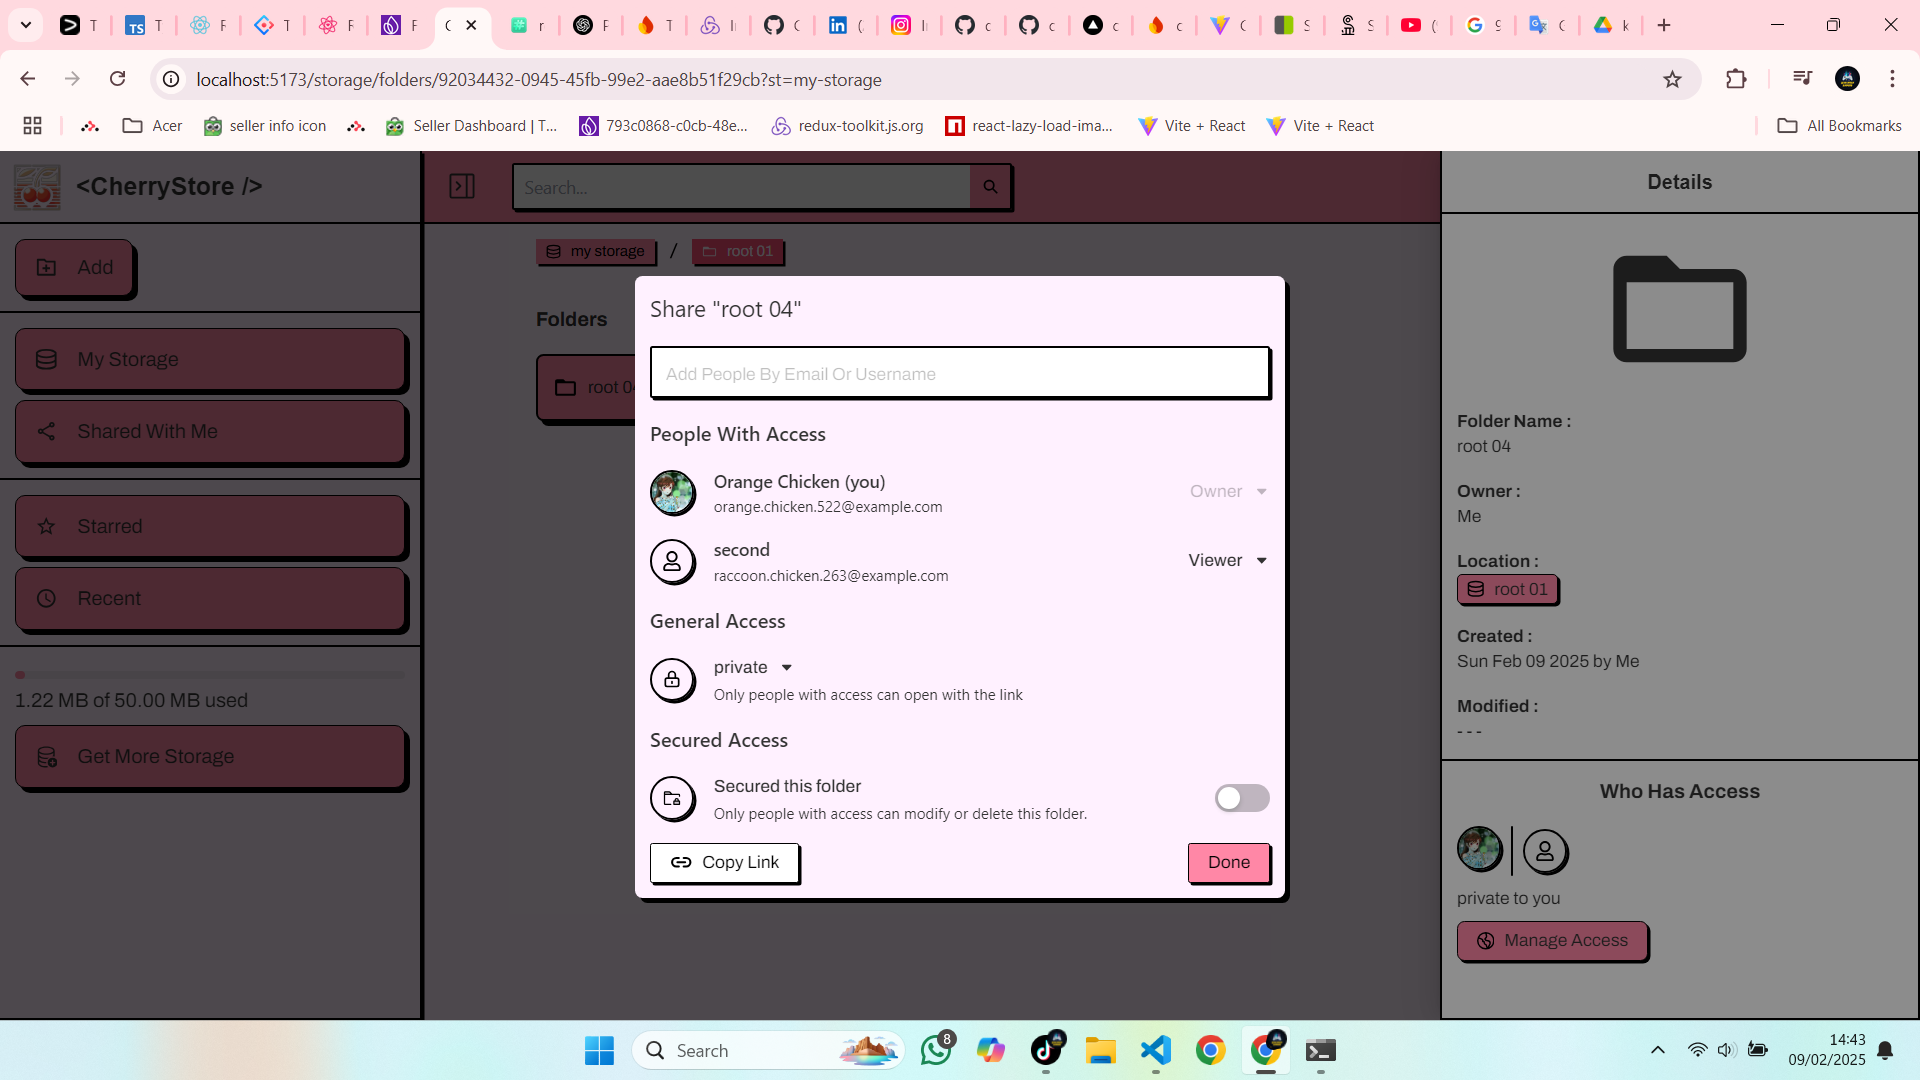Go to the Starred section
This screenshot has width=1920, height=1080.
[x=210, y=527]
